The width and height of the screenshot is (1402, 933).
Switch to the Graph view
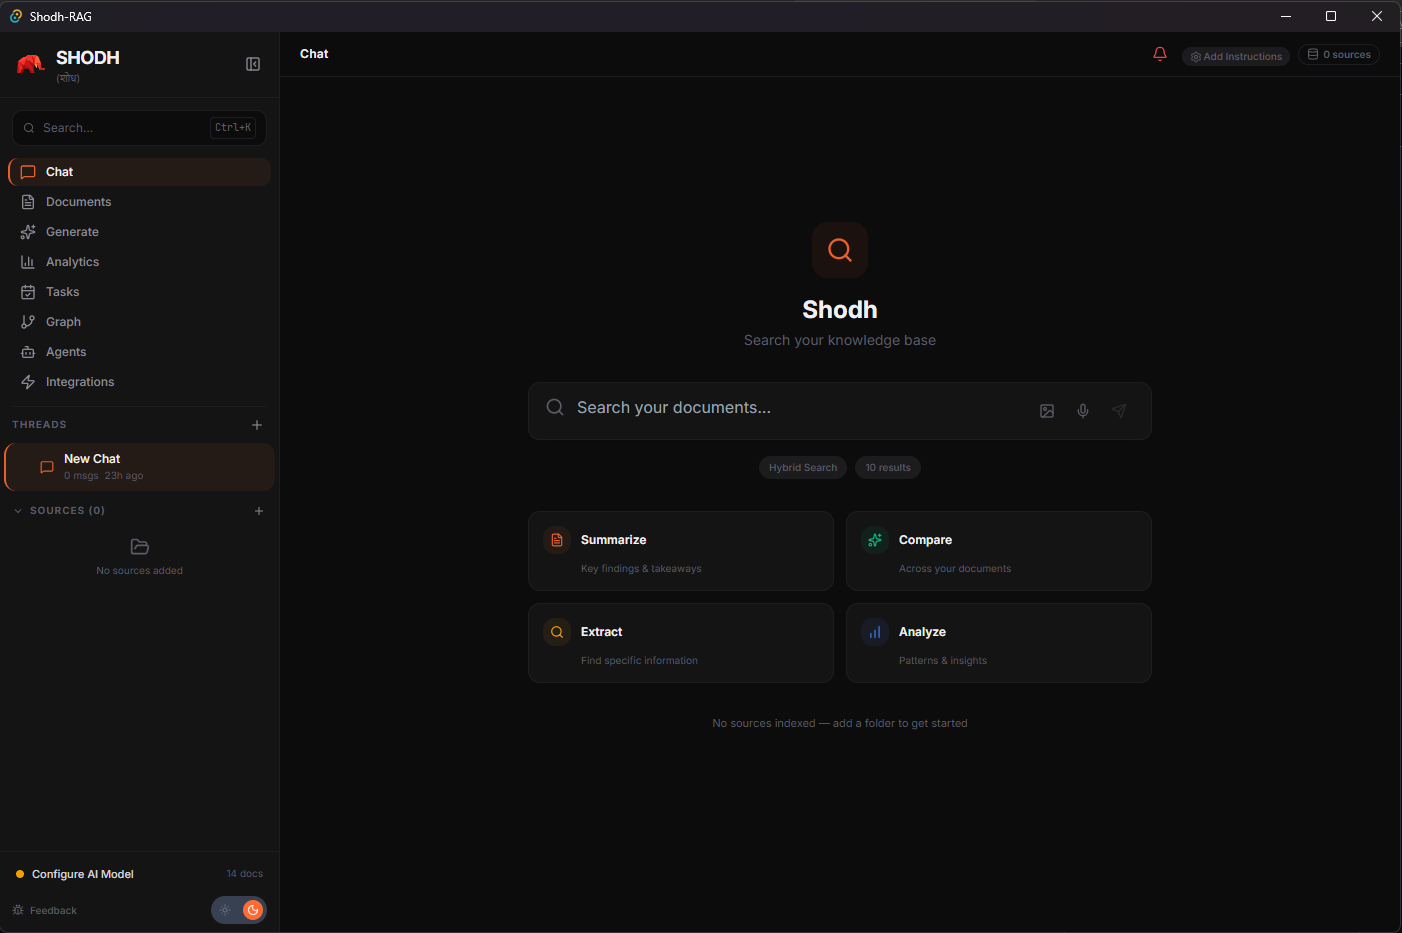click(139, 322)
